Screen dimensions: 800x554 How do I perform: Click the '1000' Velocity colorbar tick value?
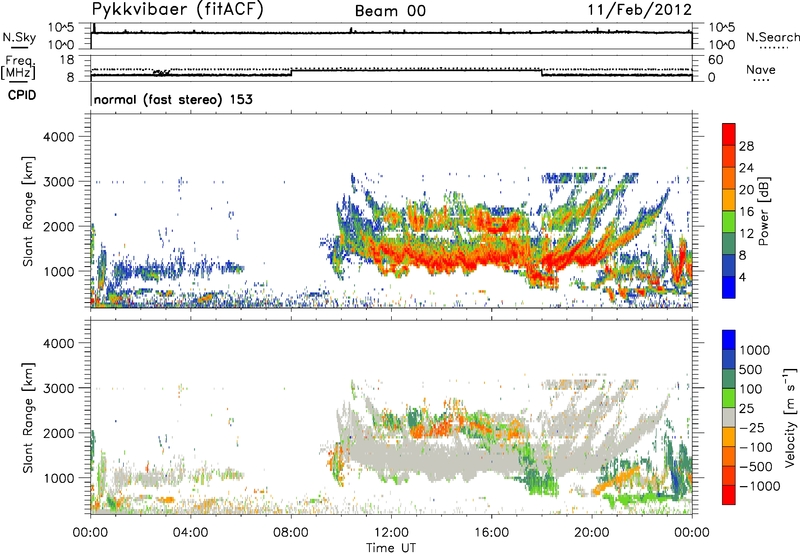pyautogui.click(x=755, y=350)
